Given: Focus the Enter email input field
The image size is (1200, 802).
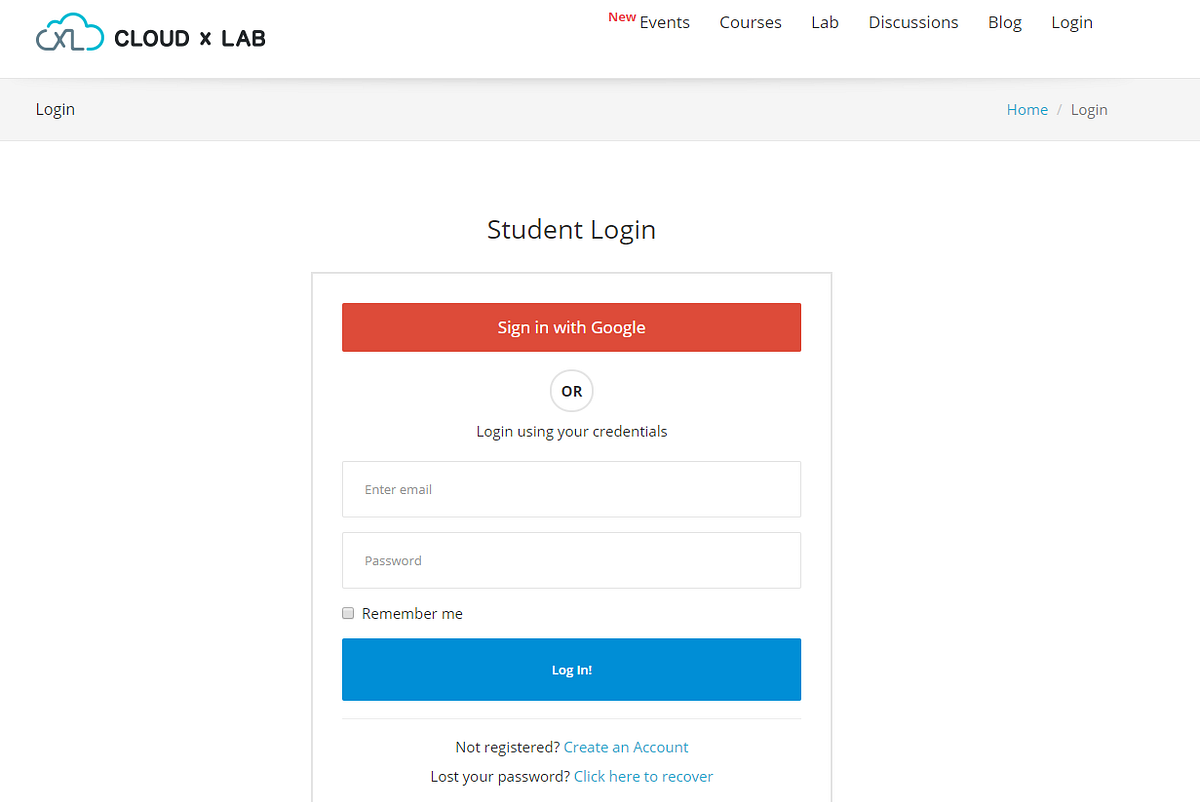Looking at the screenshot, I should click(571, 489).
